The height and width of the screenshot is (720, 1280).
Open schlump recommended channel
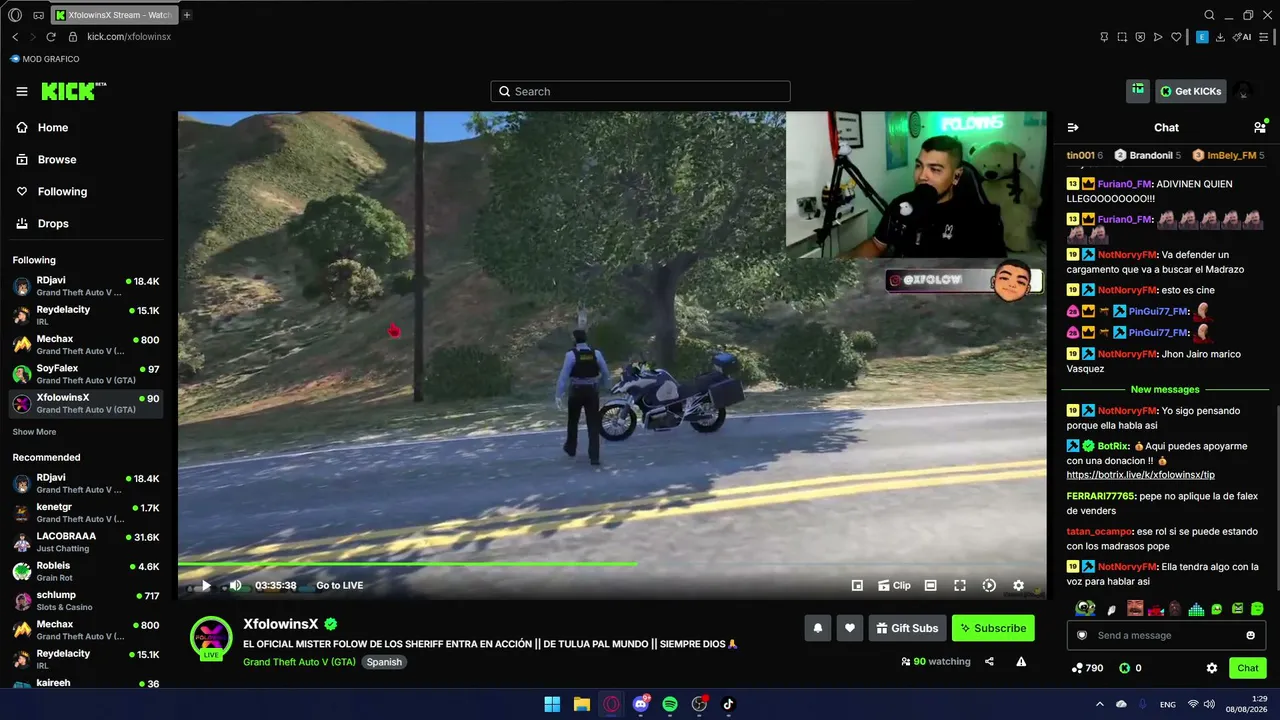pos(86,601)
